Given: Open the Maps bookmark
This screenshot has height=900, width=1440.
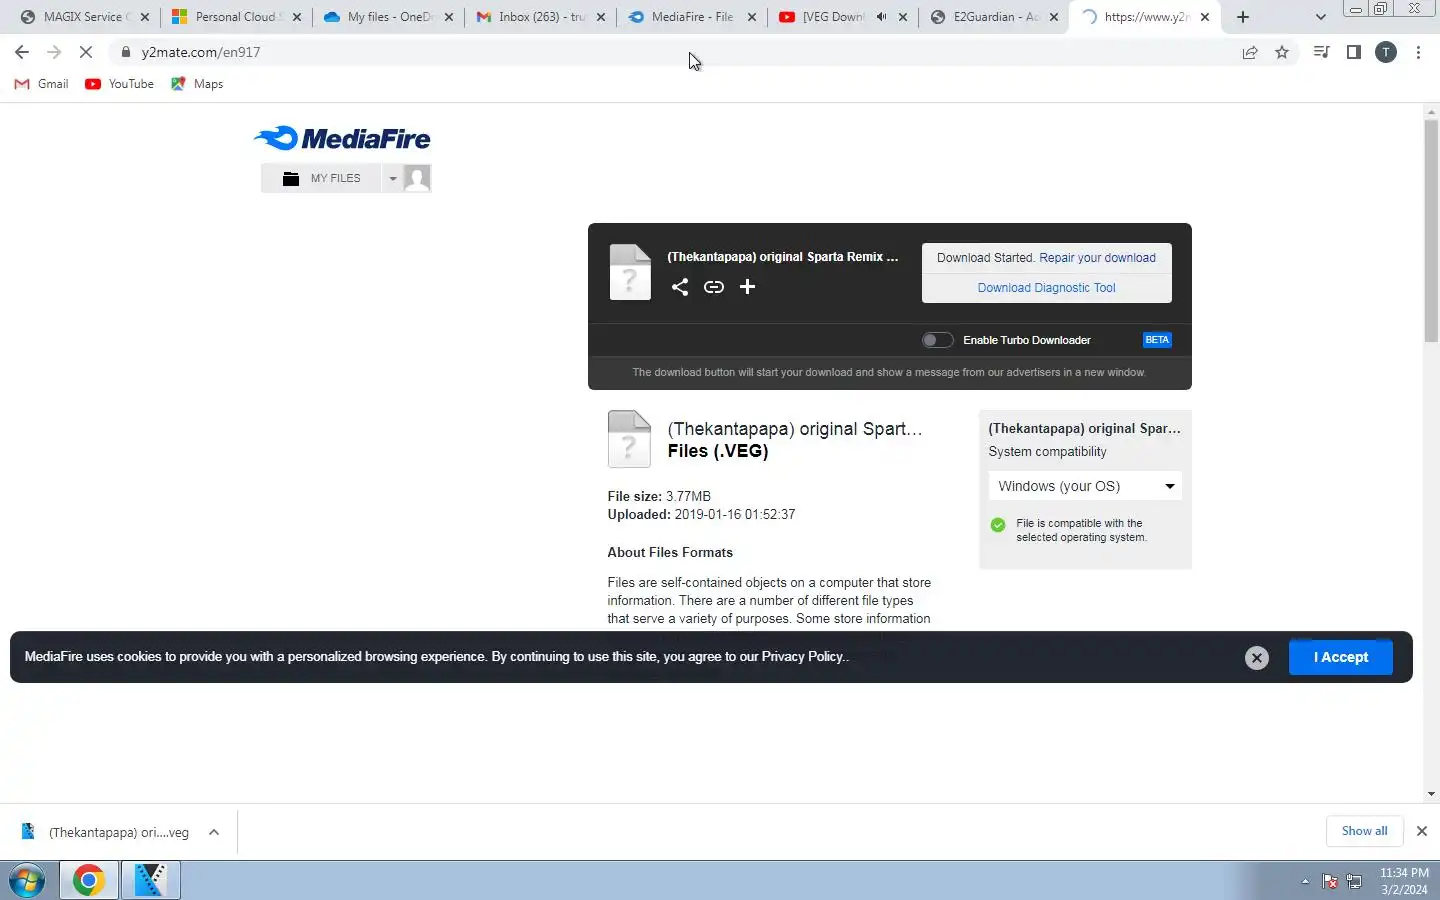Looking at the screenshot, I should (197, 84).
